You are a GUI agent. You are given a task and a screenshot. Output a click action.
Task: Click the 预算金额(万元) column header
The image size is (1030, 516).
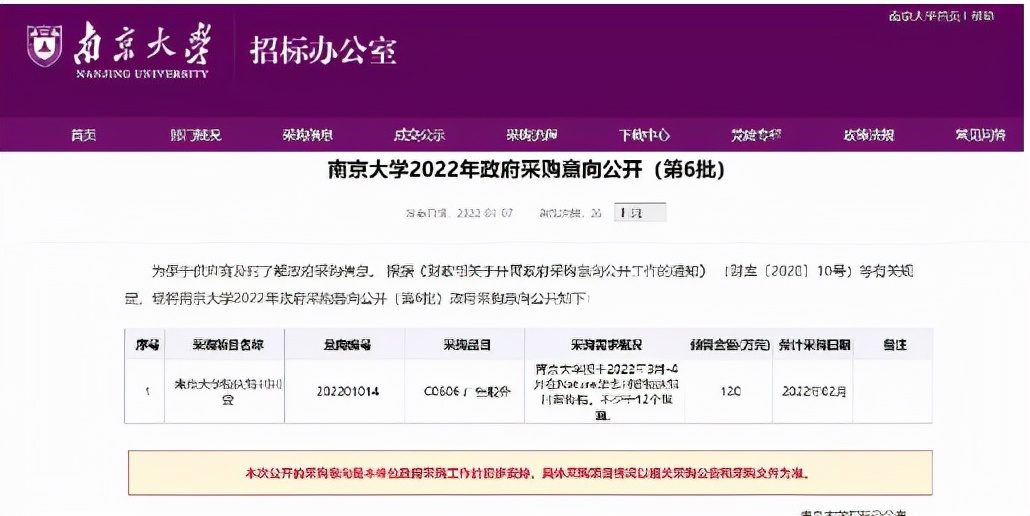pos(730,345)
